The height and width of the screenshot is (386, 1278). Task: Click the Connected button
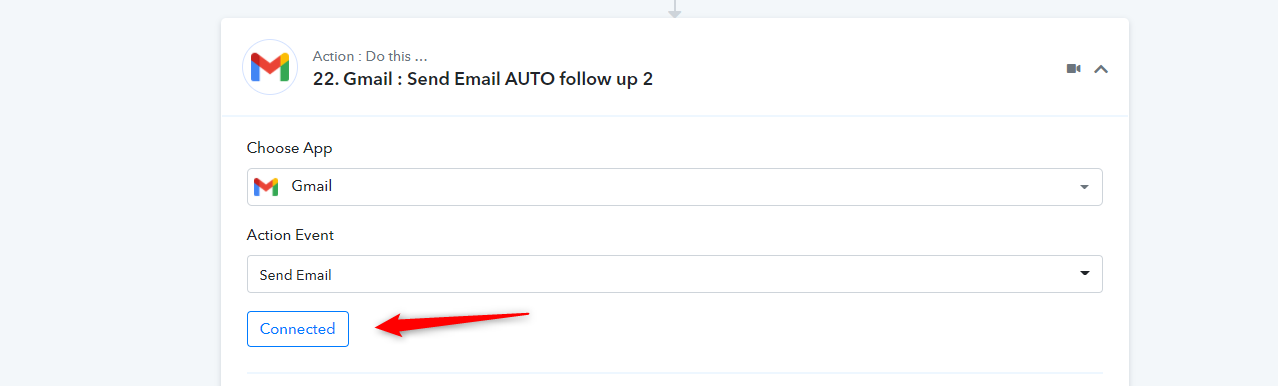[298, 329]
